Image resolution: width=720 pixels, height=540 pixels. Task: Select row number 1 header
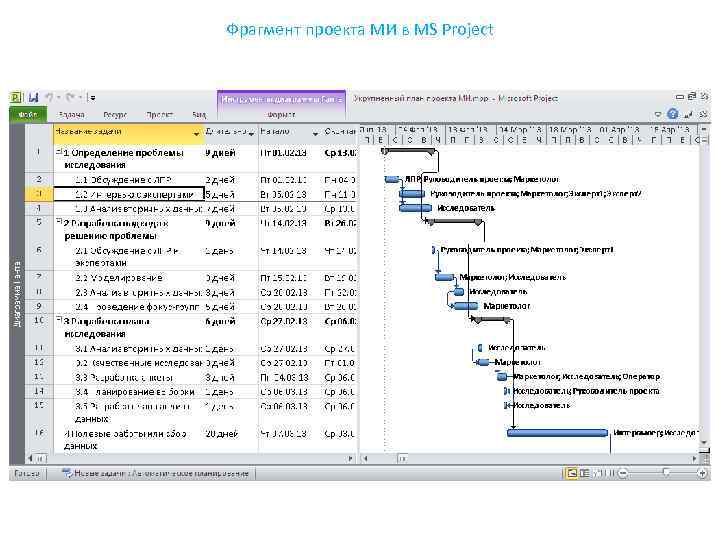[x=39, y=158]
